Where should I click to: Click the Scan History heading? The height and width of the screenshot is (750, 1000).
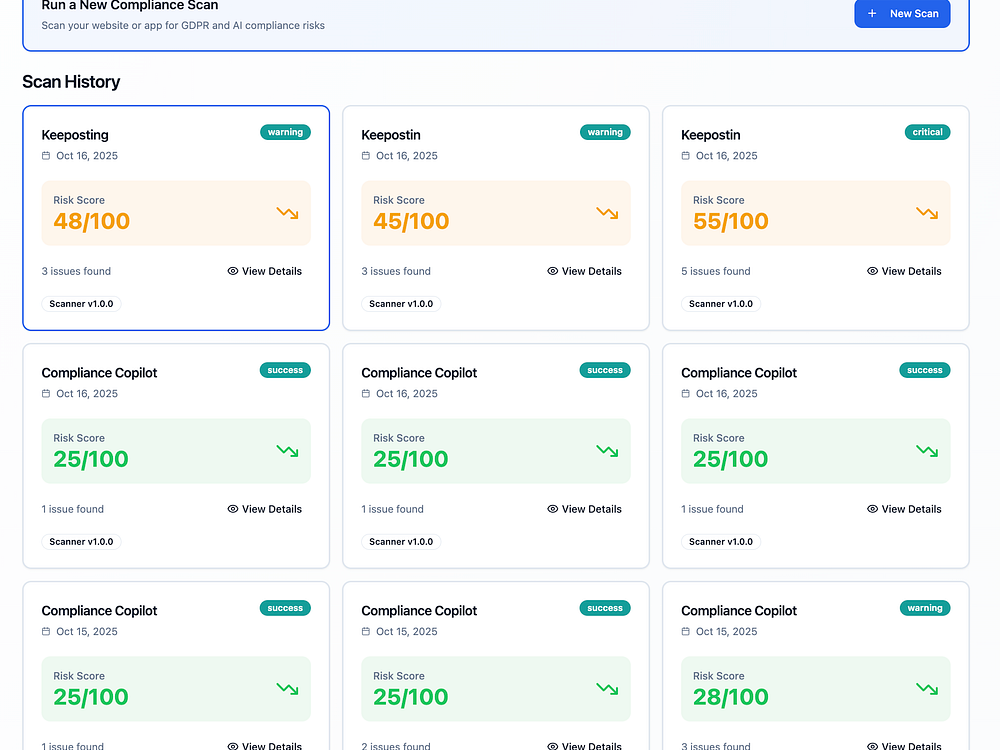71,82
